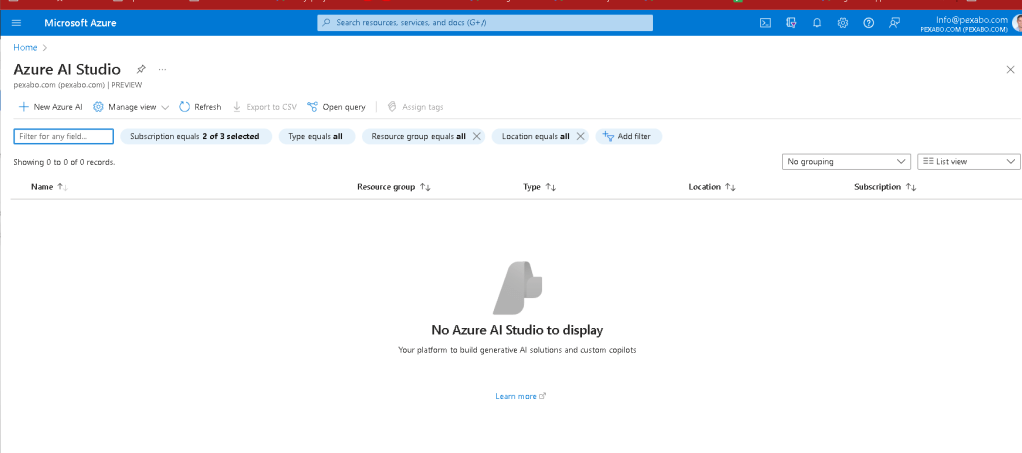The height and width of the screenshot is (453, 1022).
Task: Remove the Location filter
Action: pyautogui.click(x=581, y=136)
